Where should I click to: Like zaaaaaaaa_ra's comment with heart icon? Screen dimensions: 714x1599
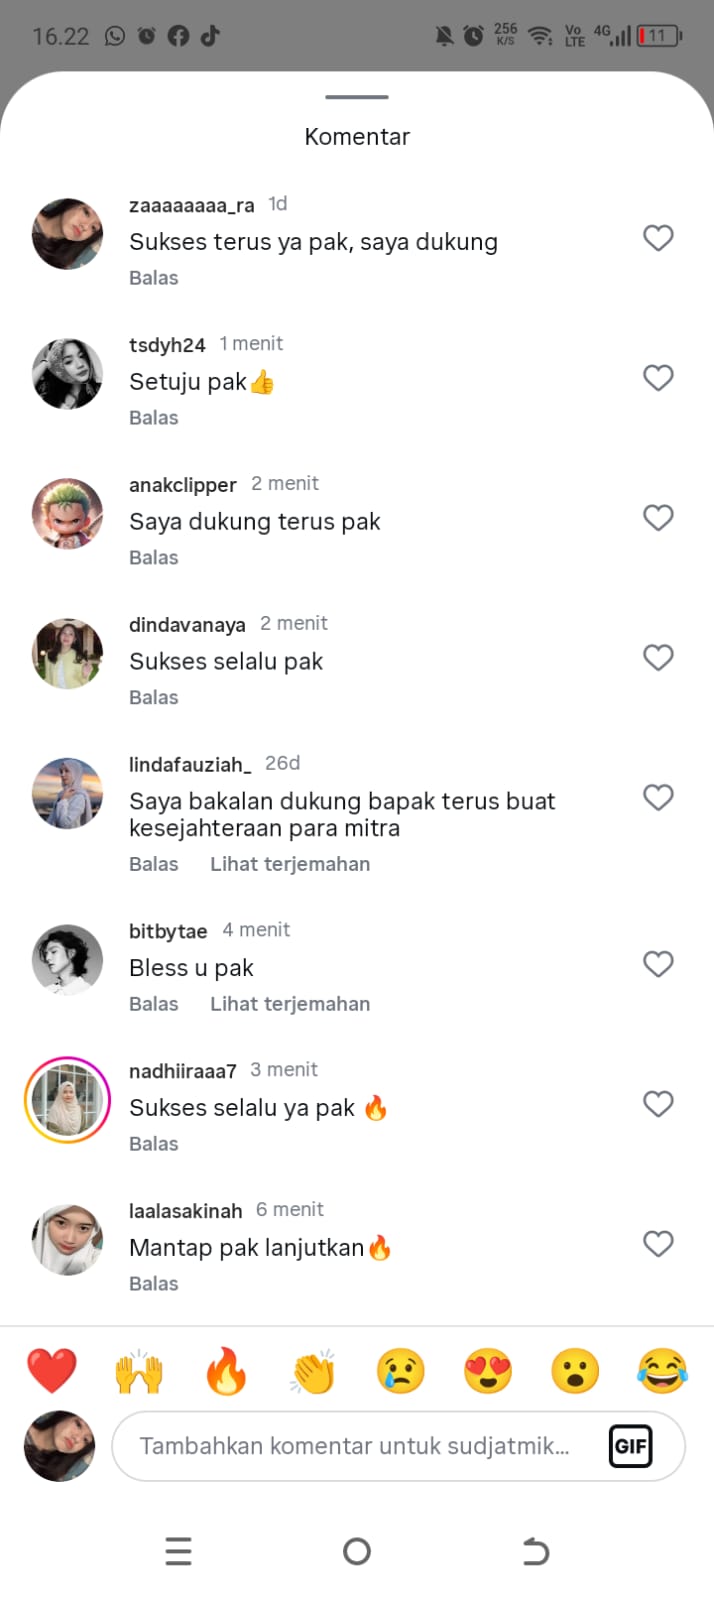[658, 238]
